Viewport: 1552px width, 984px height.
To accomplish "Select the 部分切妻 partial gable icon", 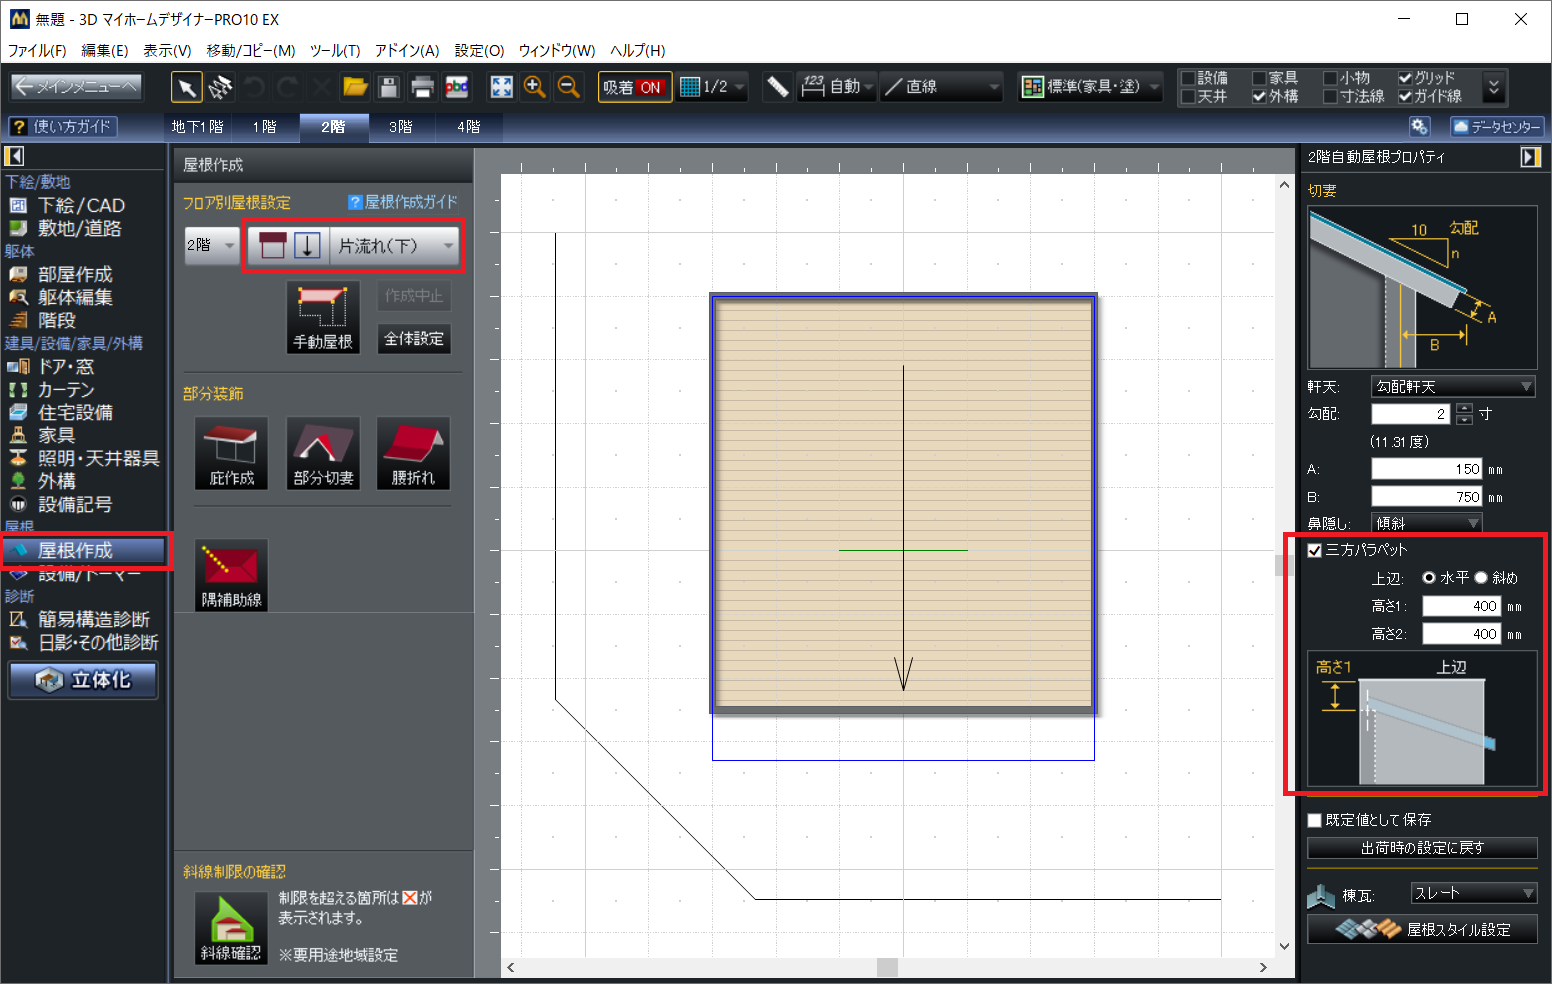I will pos(323,453).
